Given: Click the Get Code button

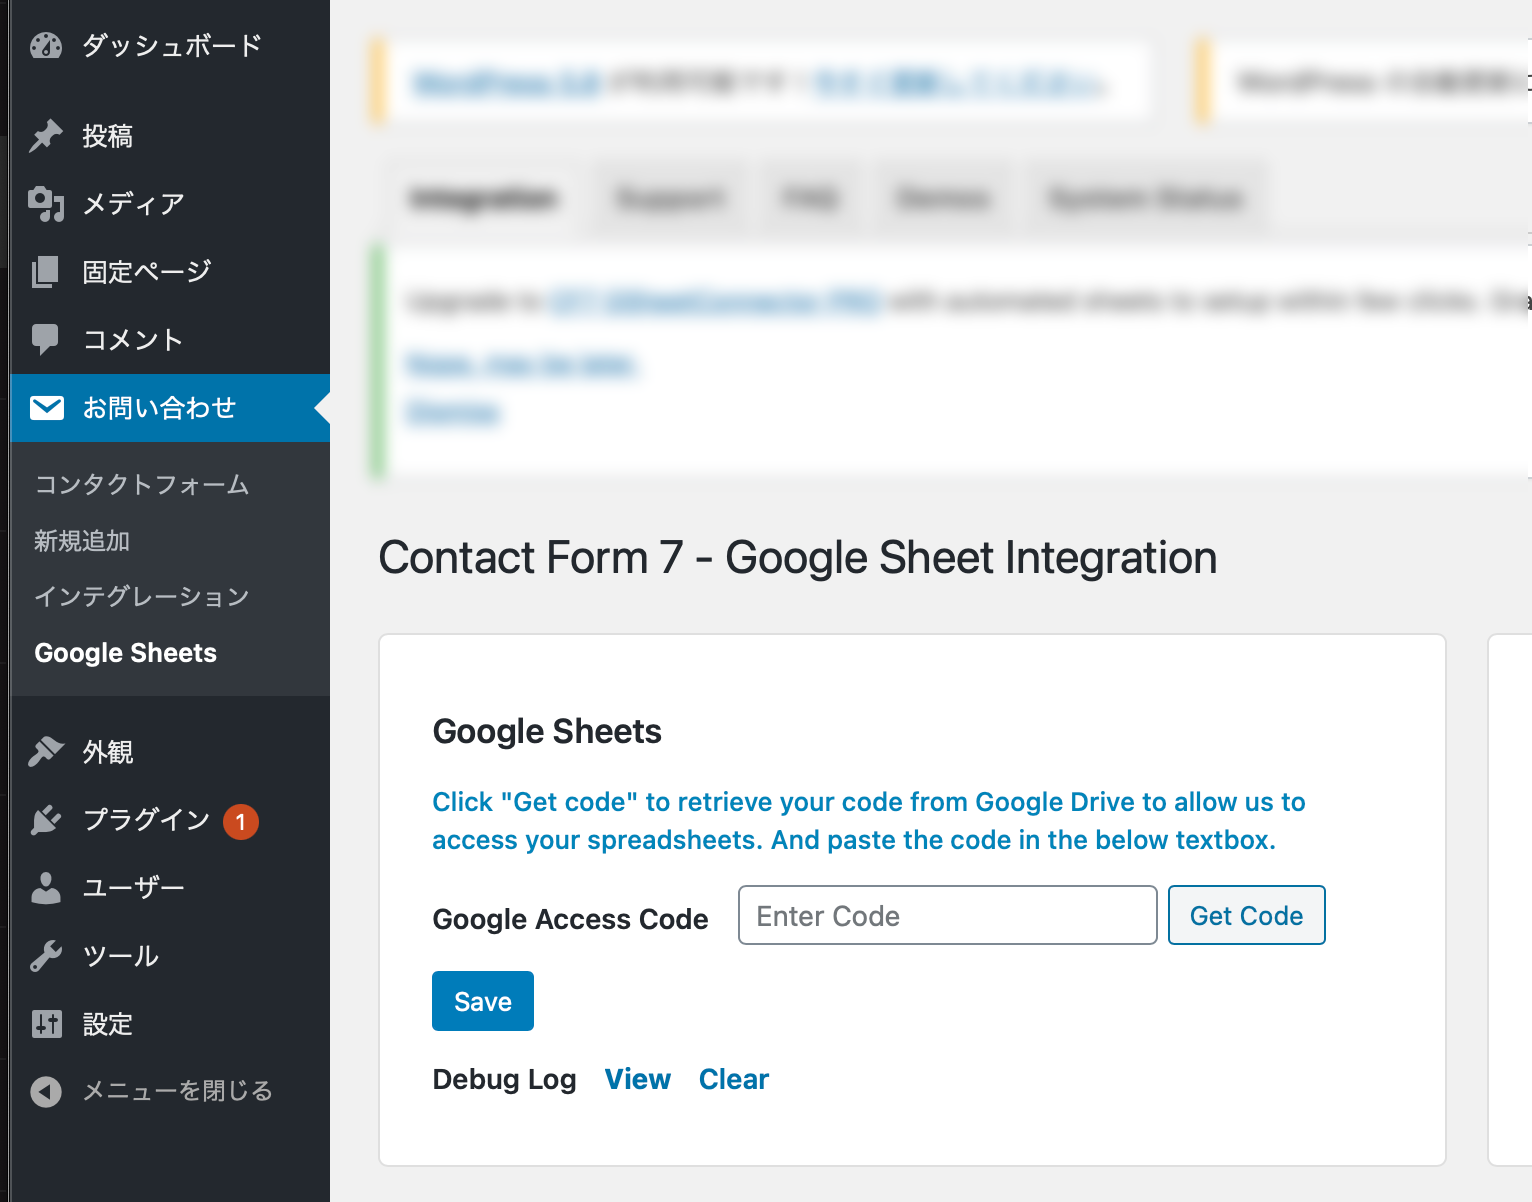Looking at the screenshot, I should coord(1246,915).
